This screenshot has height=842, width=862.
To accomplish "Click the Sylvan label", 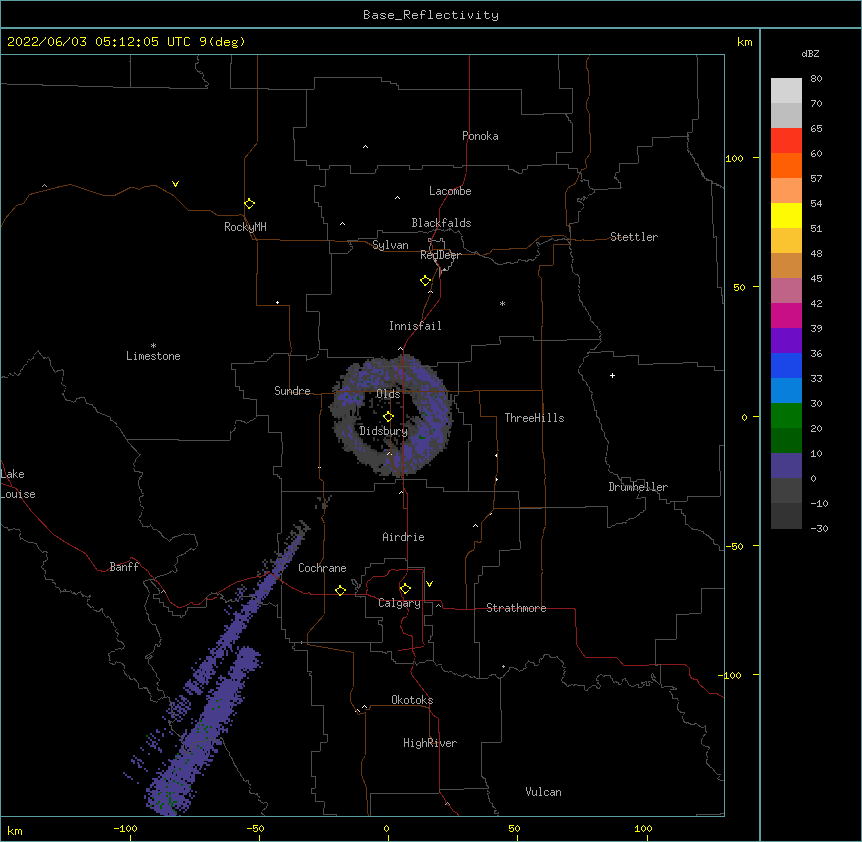I will (x=390, y=245).
